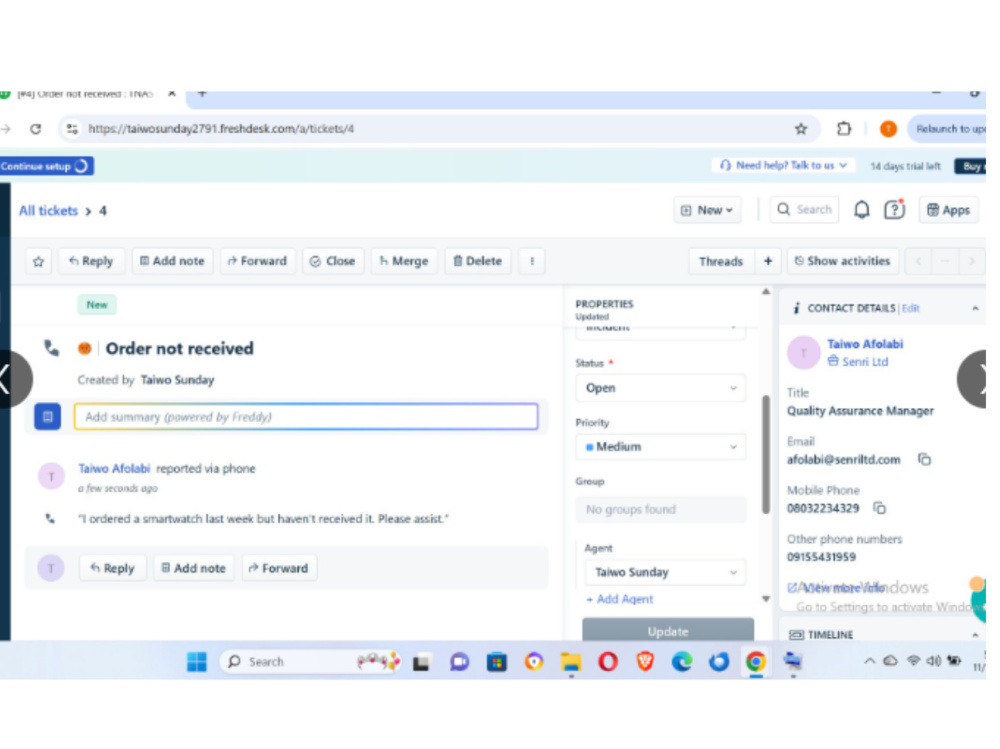Click the Windows taskbar Search box
The height and width of the screenshot is (749, 1000).
click(311, 662)
